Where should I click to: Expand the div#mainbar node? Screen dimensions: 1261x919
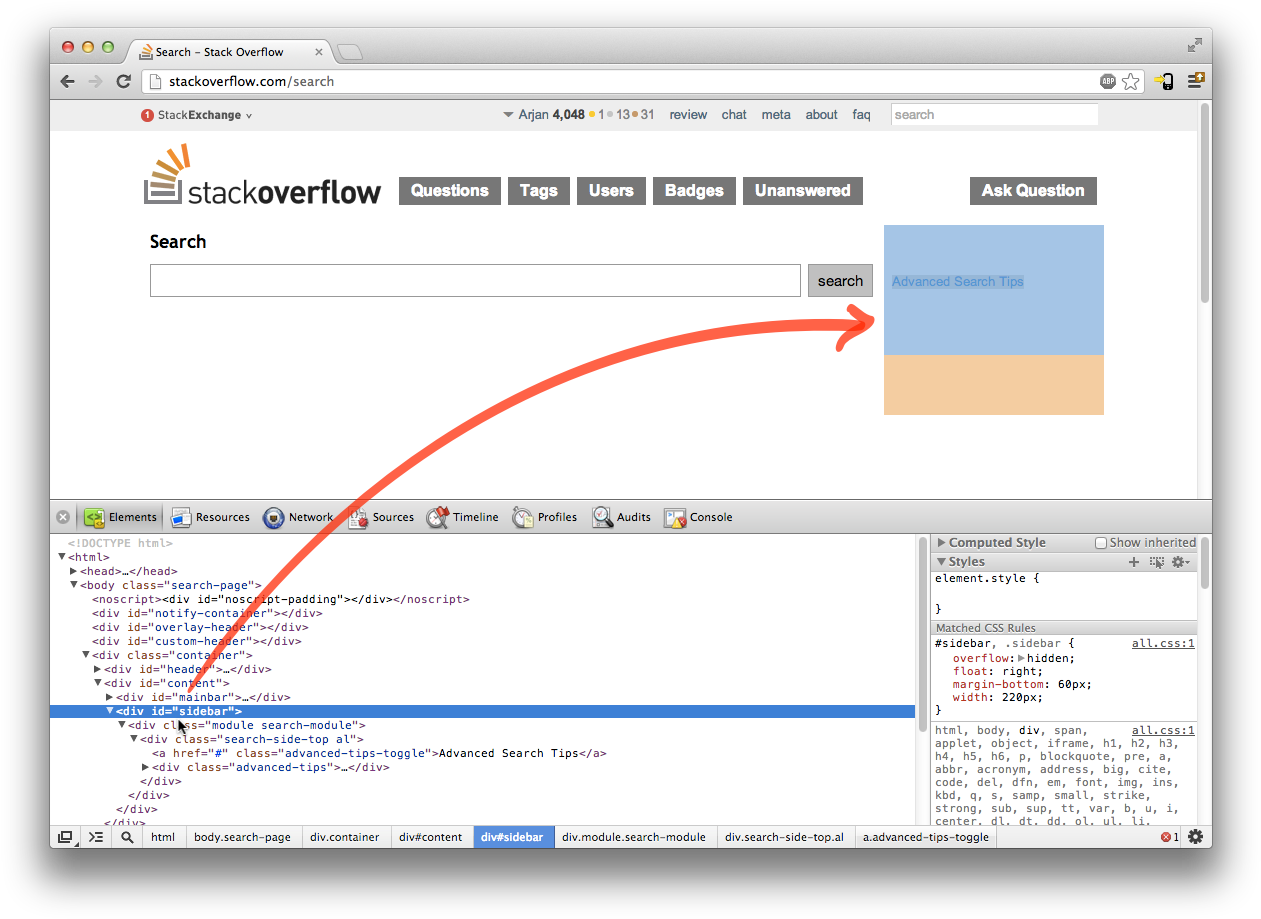coord(110,697)
